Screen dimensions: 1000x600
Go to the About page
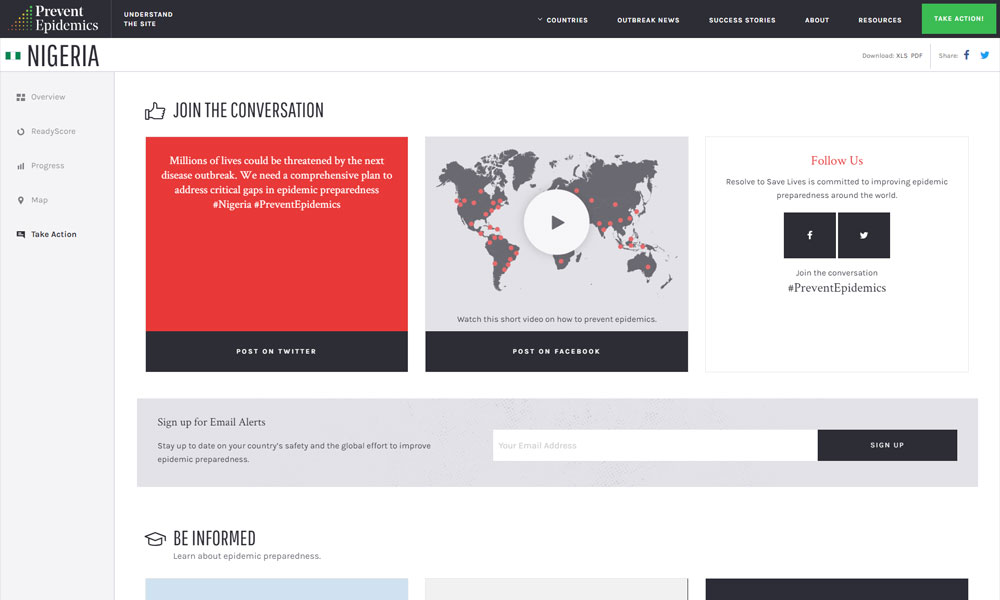pyautogui.click(x=817, y=20)
